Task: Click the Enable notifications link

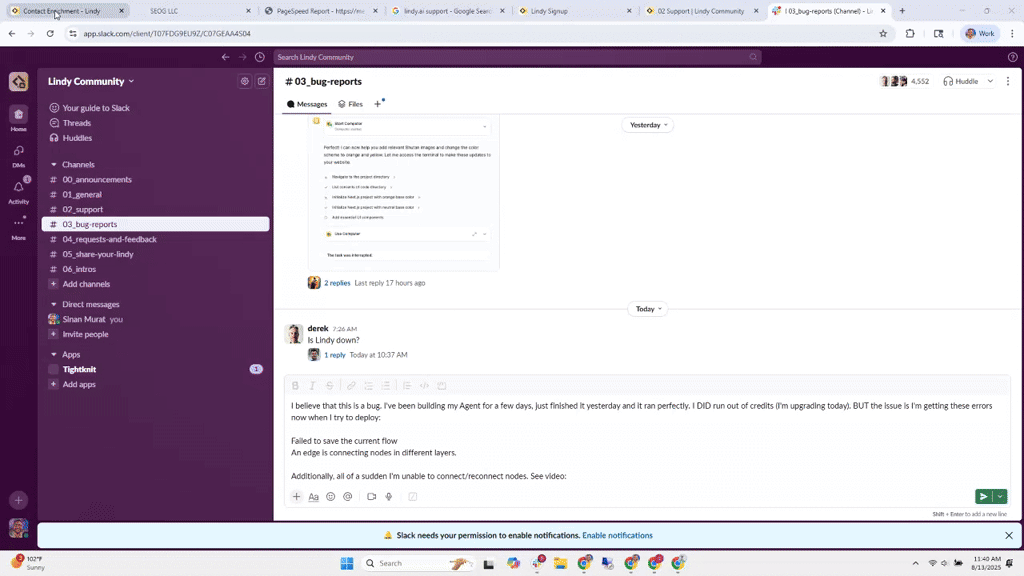Action: point(617,536)
